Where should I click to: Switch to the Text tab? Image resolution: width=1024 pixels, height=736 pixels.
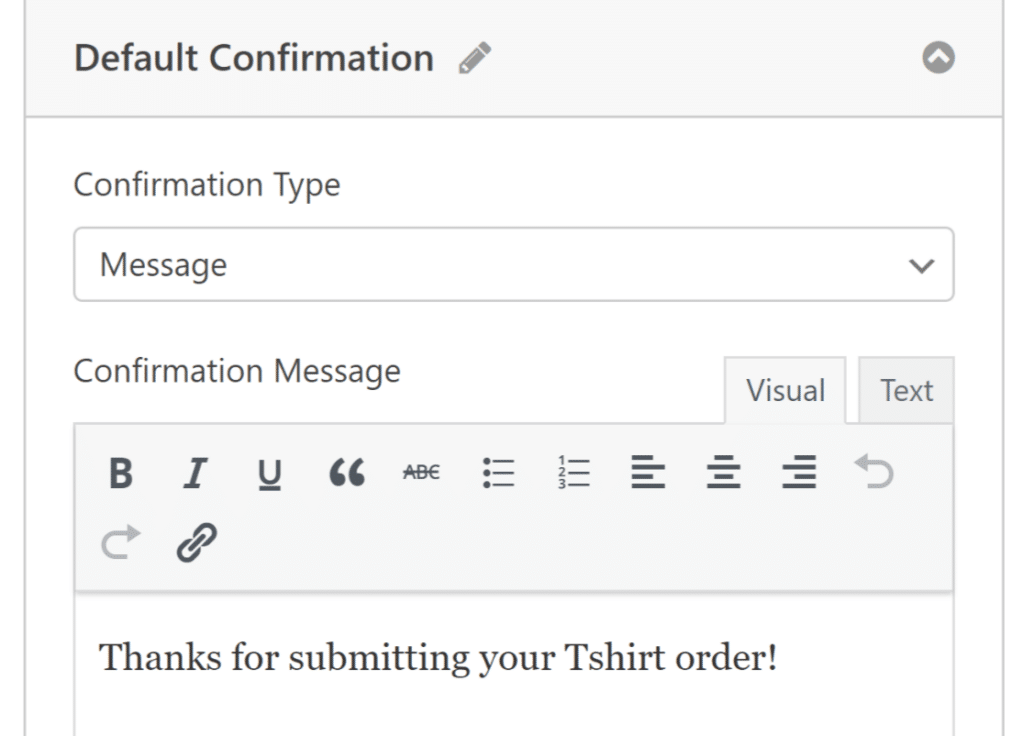[x=906, y=390]
